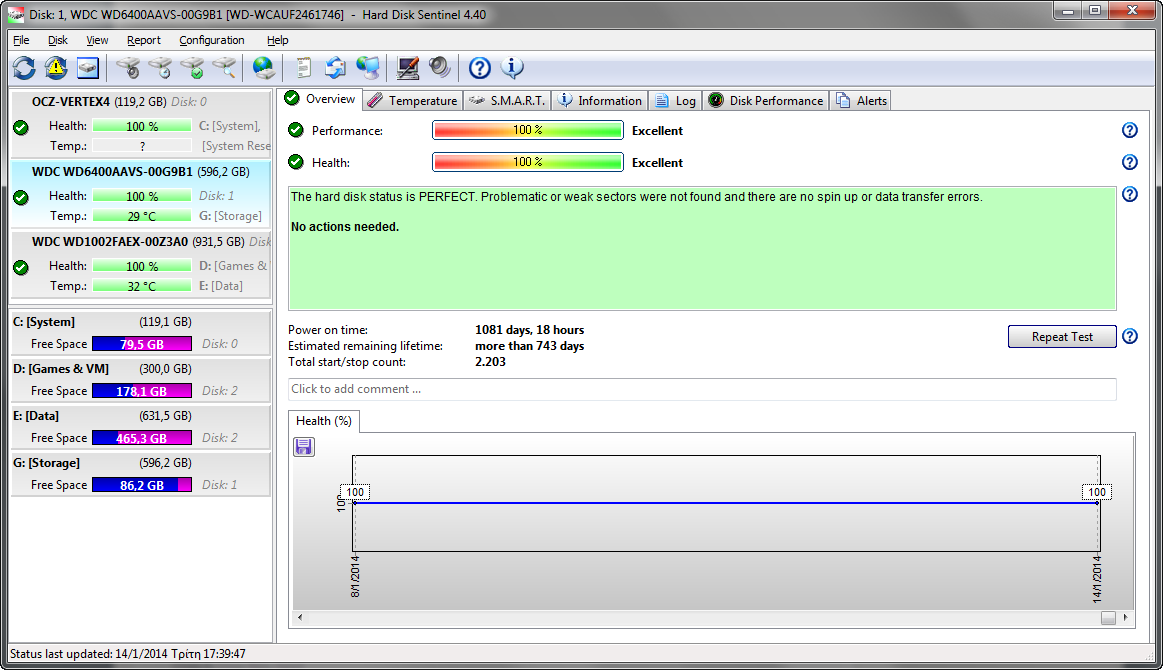Viewport: 1163px width, 670px height.
Task: Select the WDC WD1002FAEX-00Z3A0 disk entry
Action: (141, 264)
